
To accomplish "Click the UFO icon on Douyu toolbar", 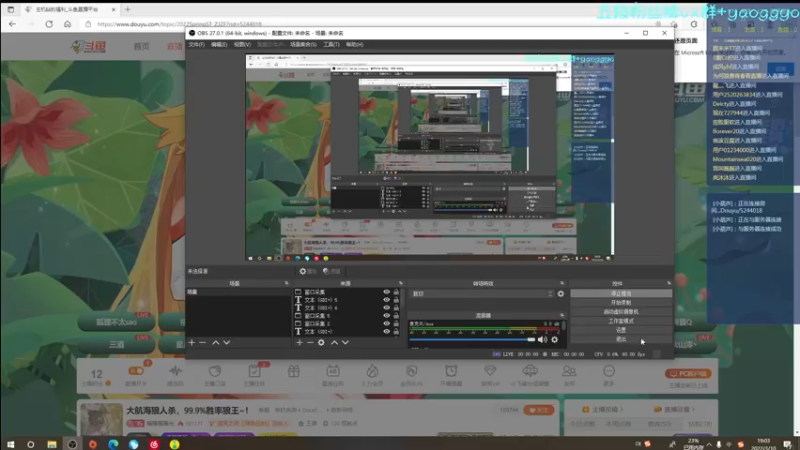I will click(x=530, y=370).
